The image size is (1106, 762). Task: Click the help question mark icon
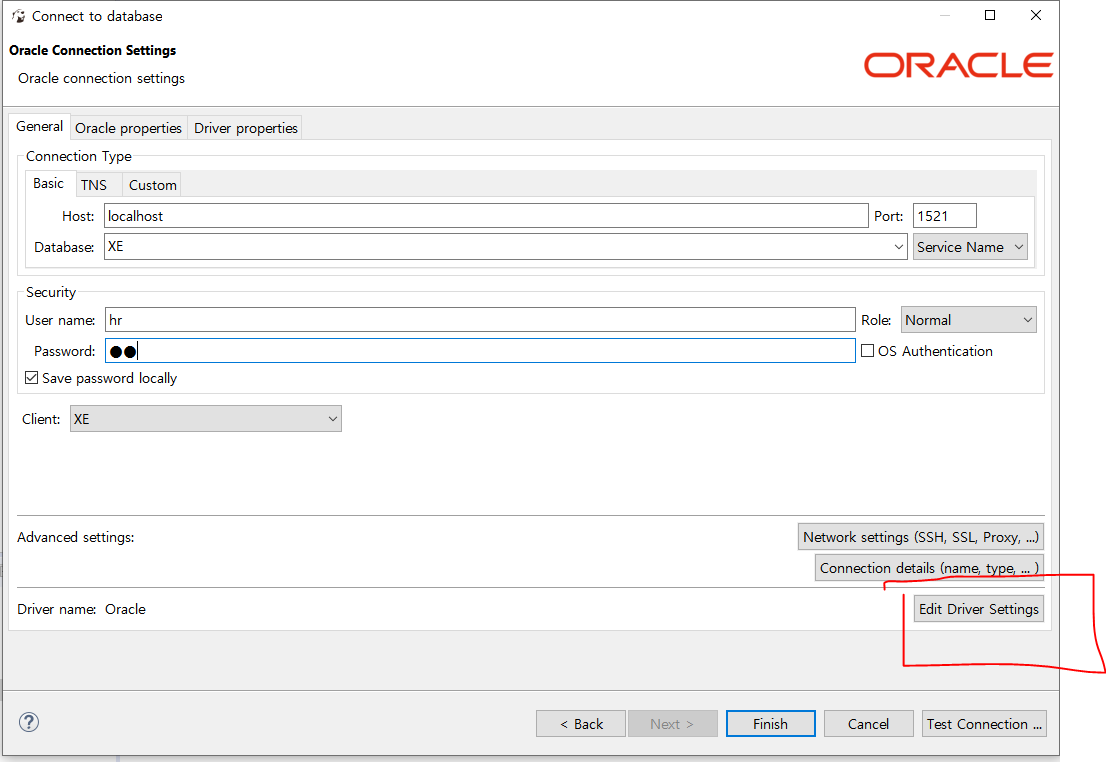coord(29,722)
